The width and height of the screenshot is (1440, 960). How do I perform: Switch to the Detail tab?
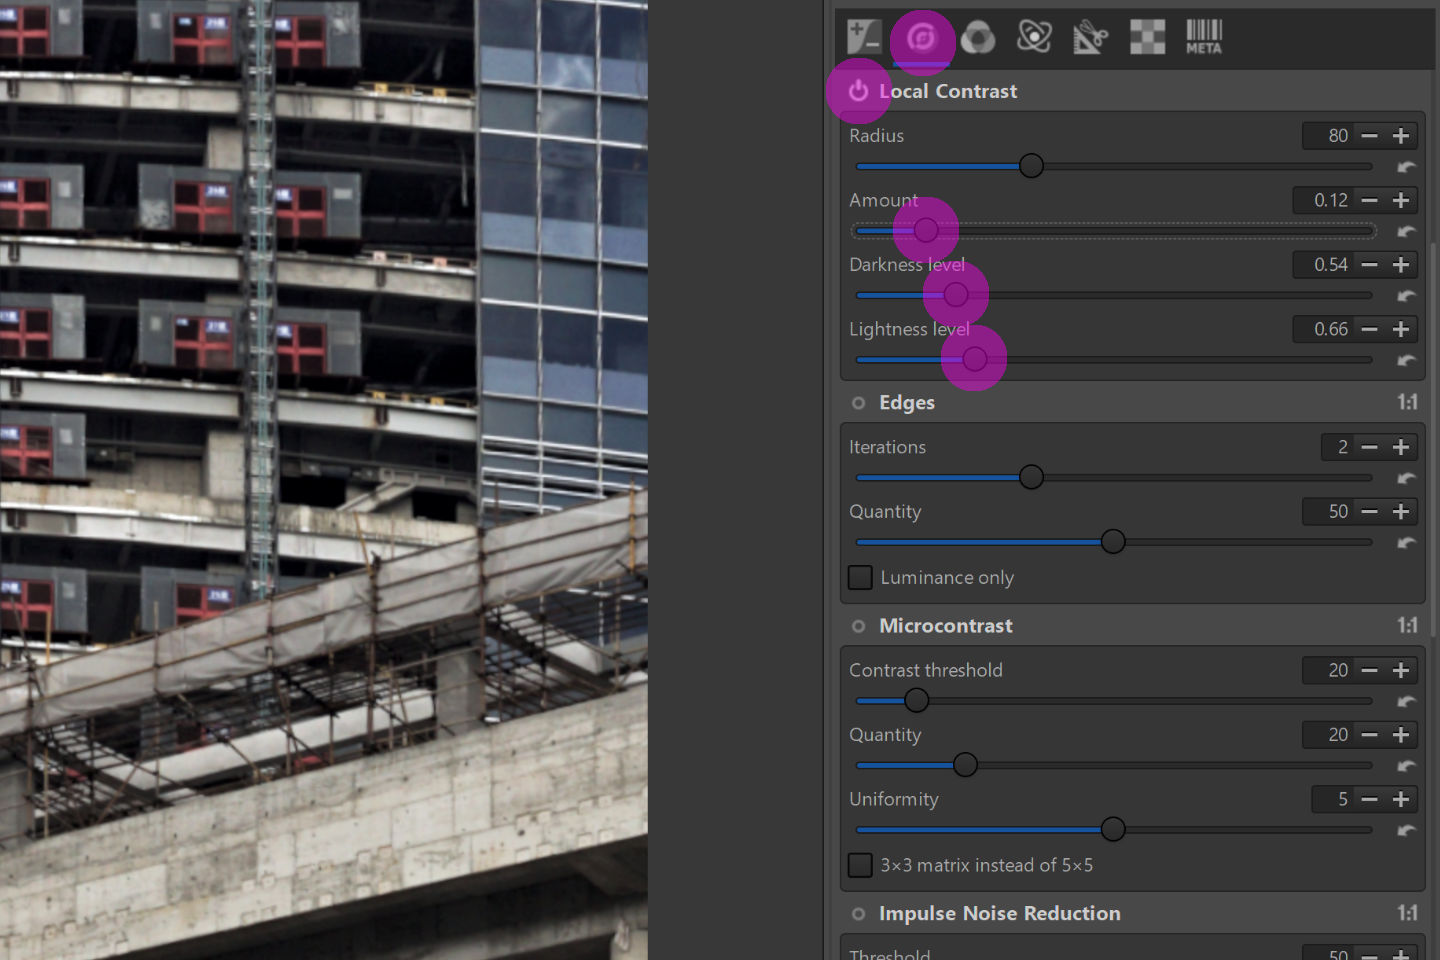coord(921,38)
